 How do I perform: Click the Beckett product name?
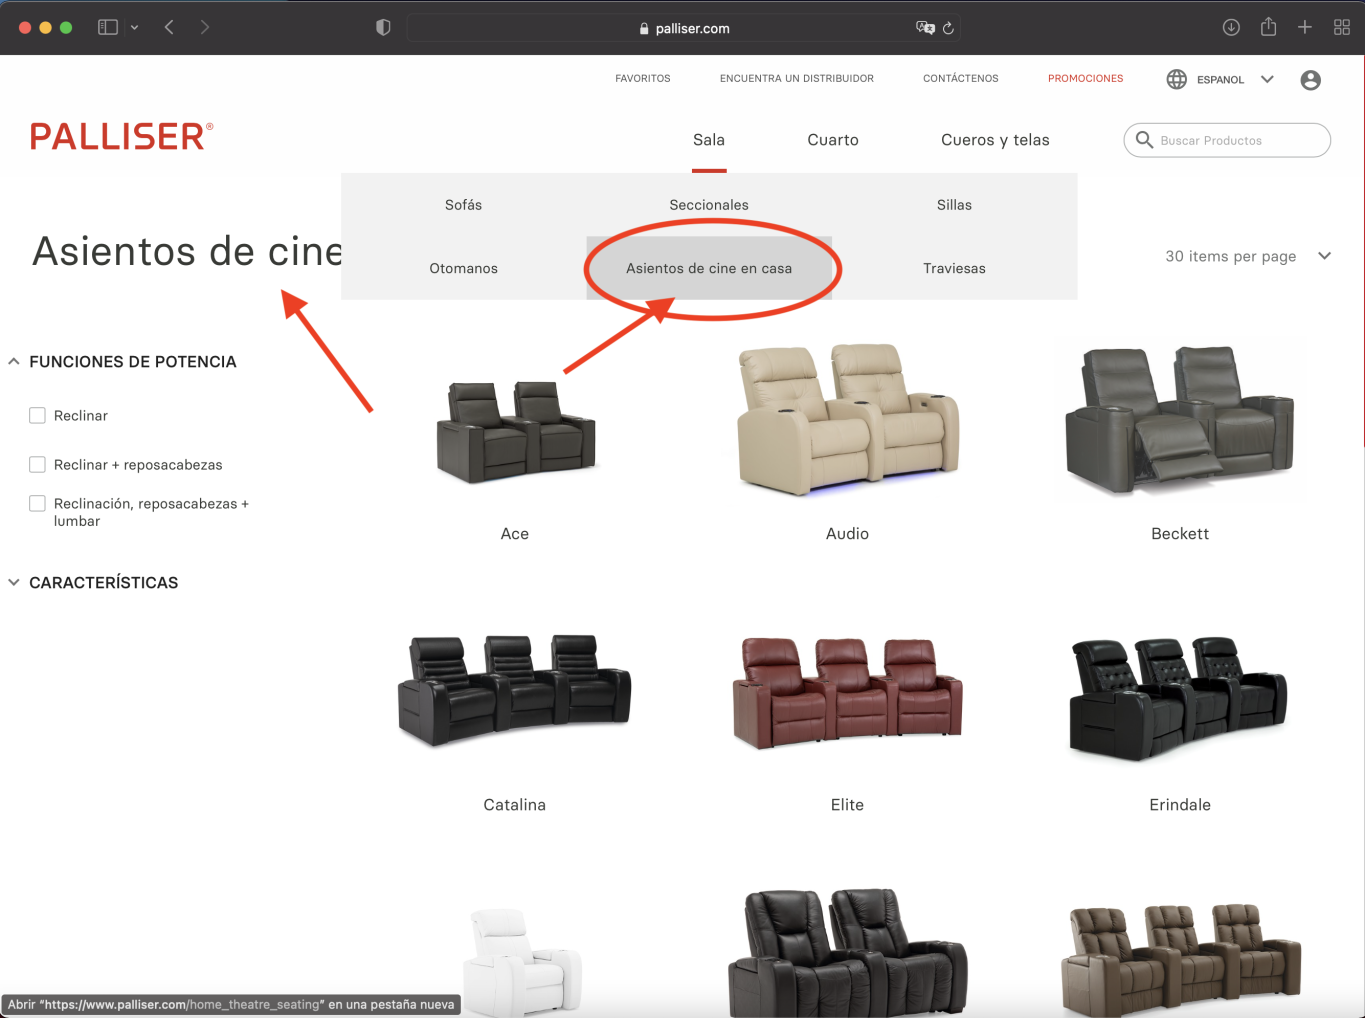pos(1180,534)
